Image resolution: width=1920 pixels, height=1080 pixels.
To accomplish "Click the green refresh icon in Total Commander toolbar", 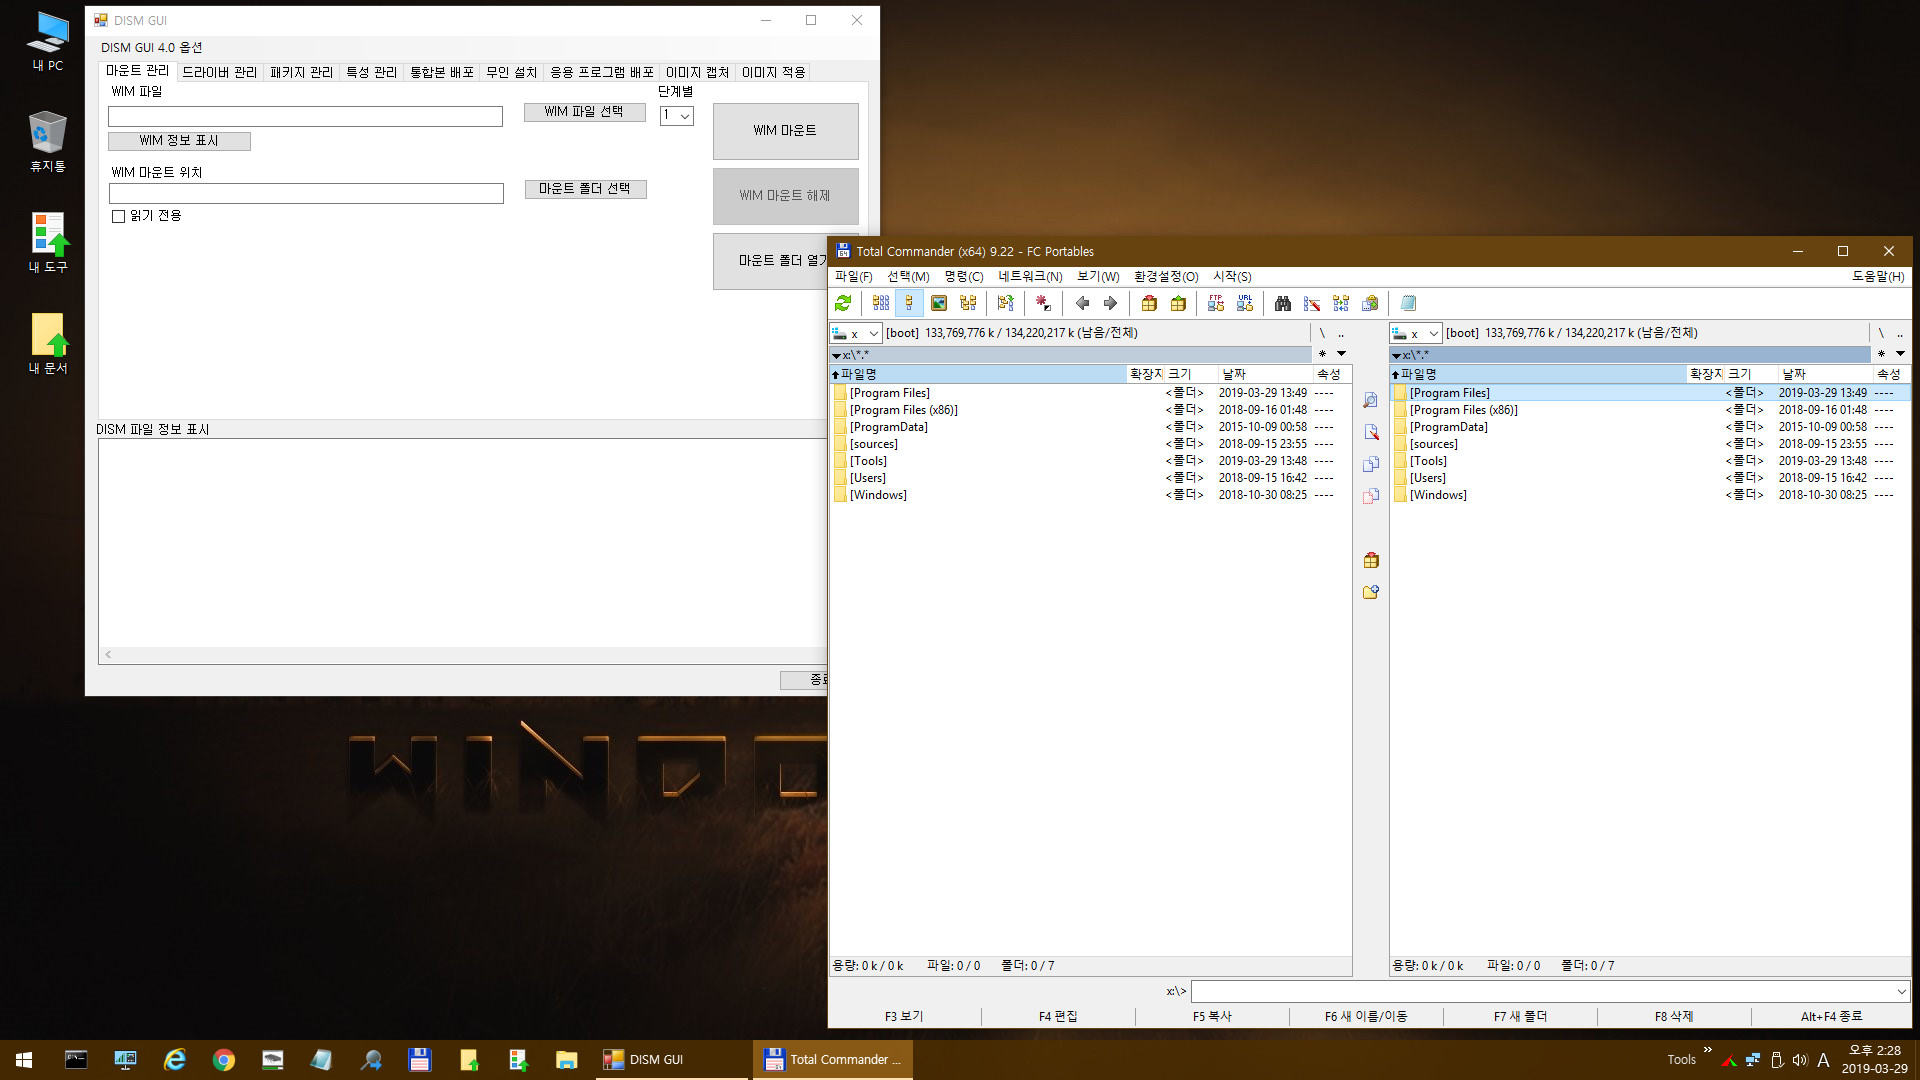I will tap(843, 303).
